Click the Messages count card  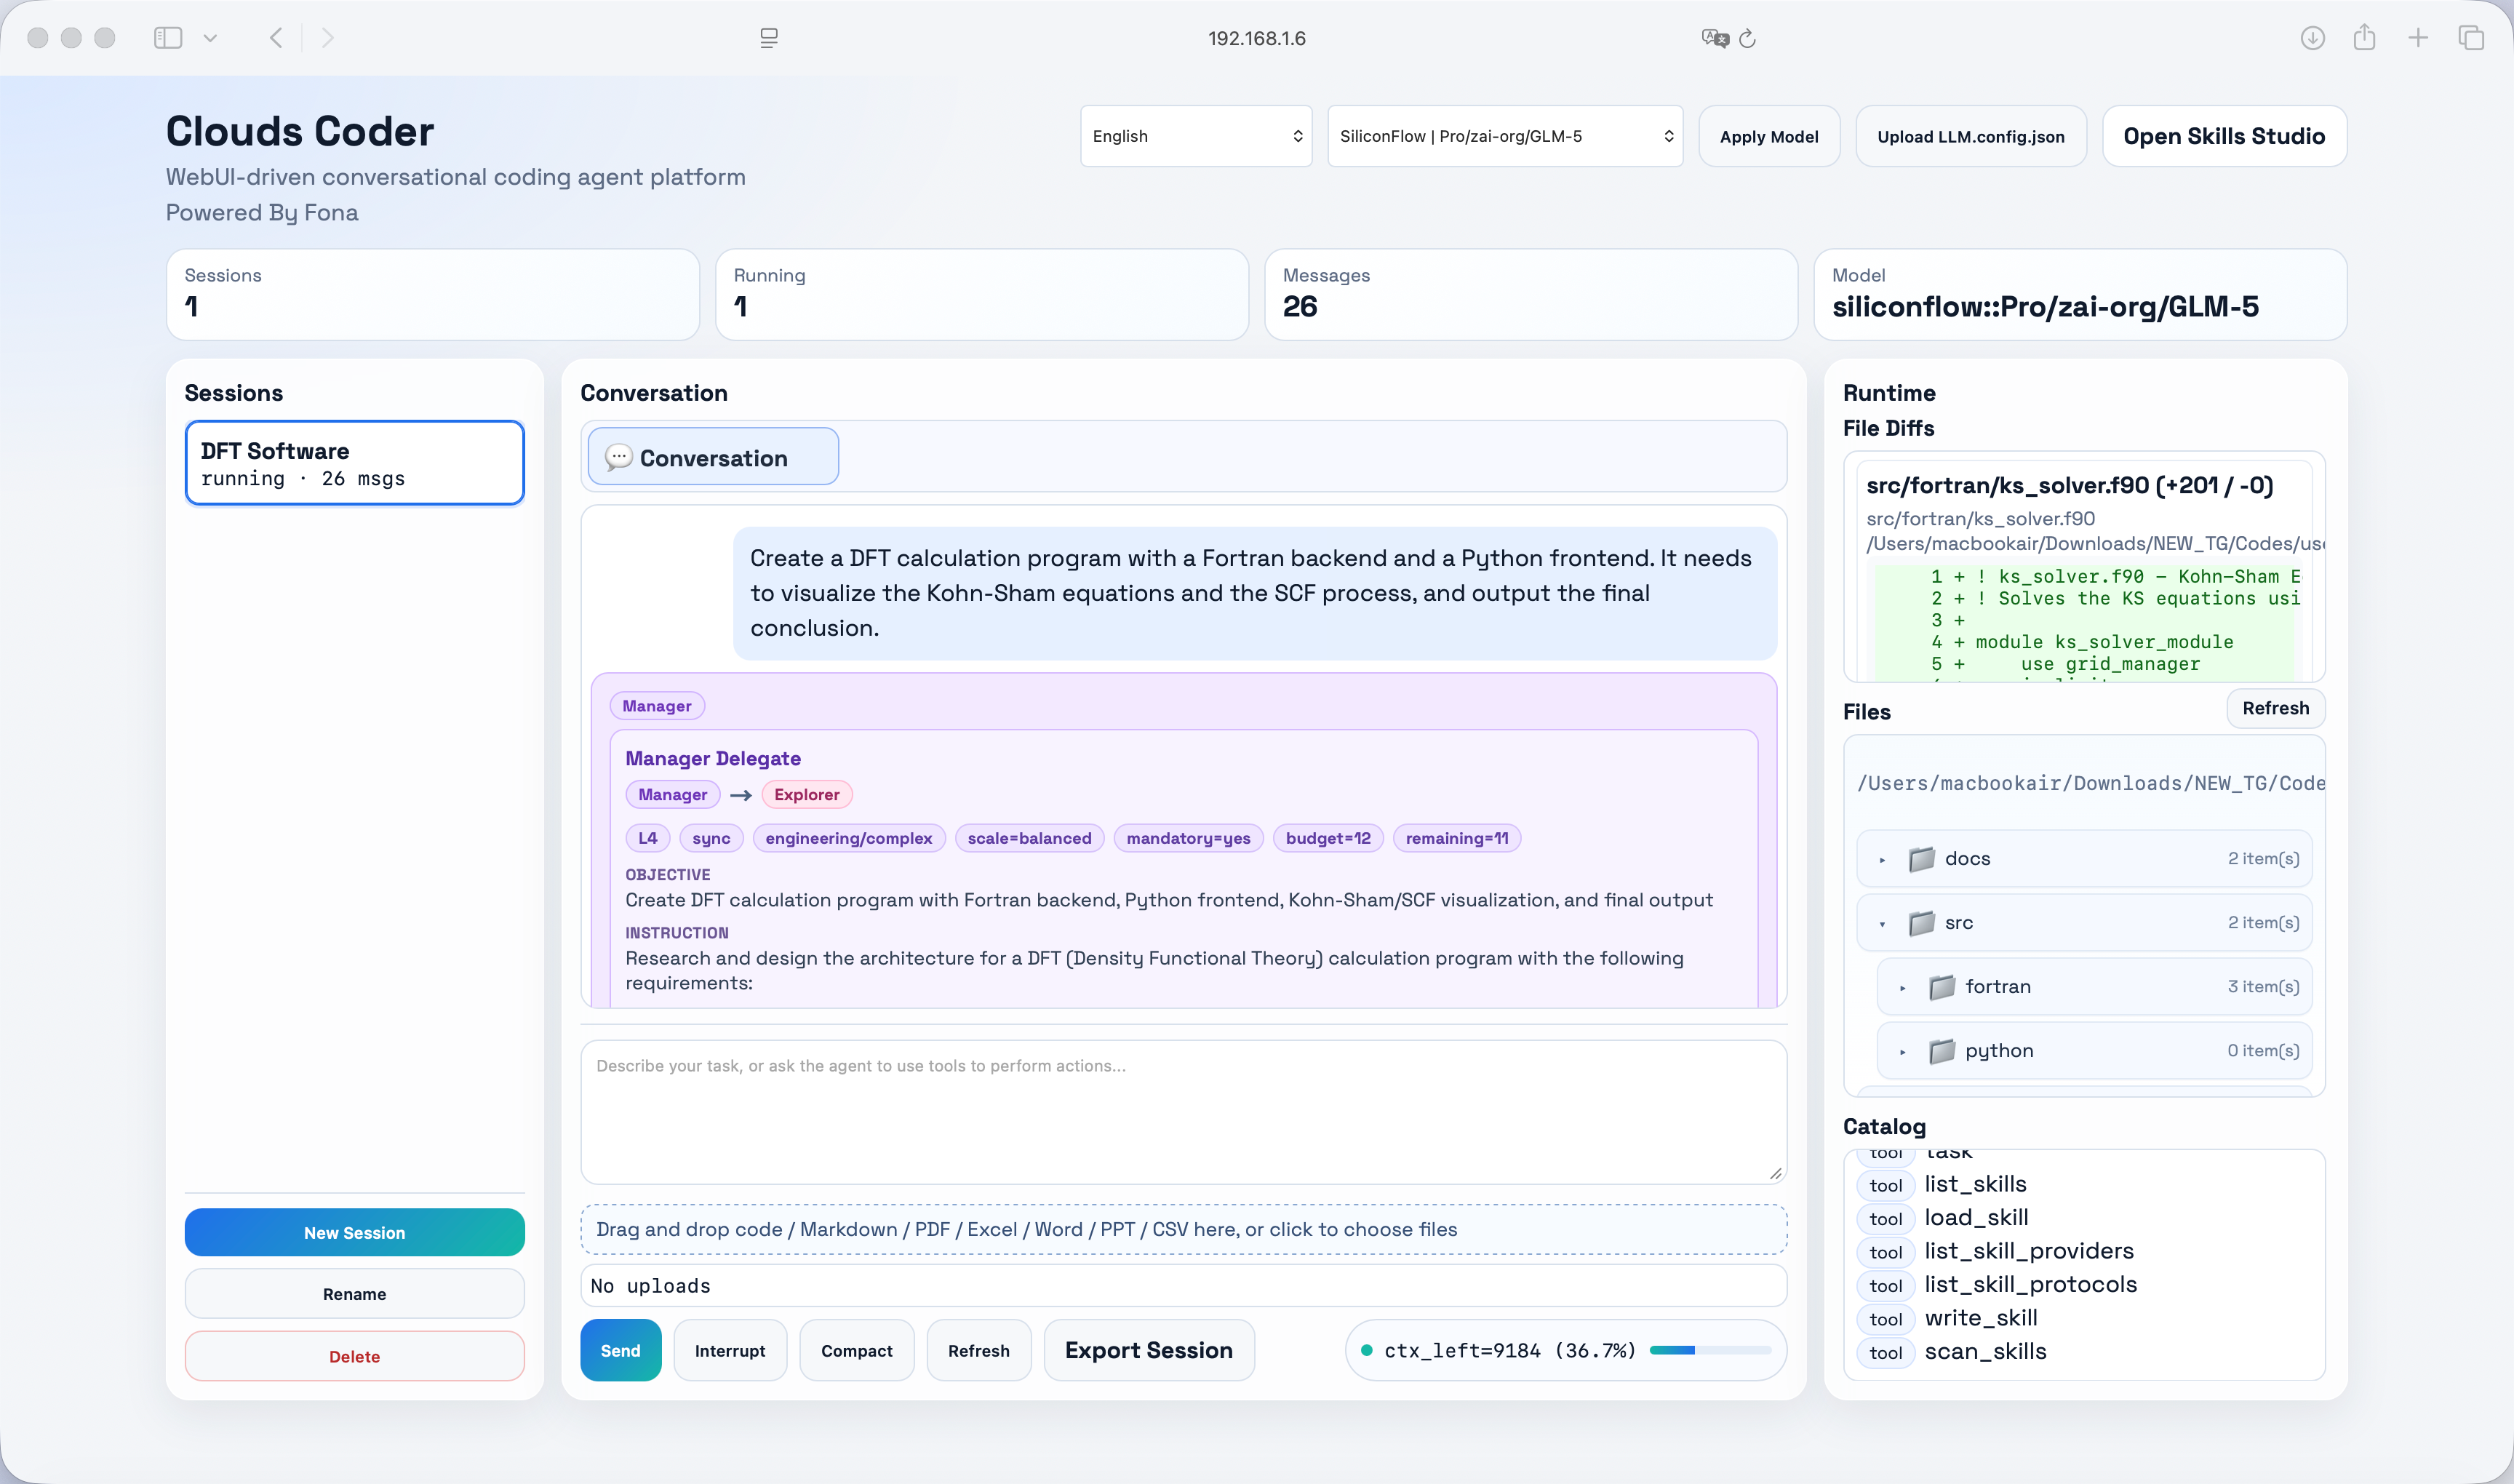1530,294
